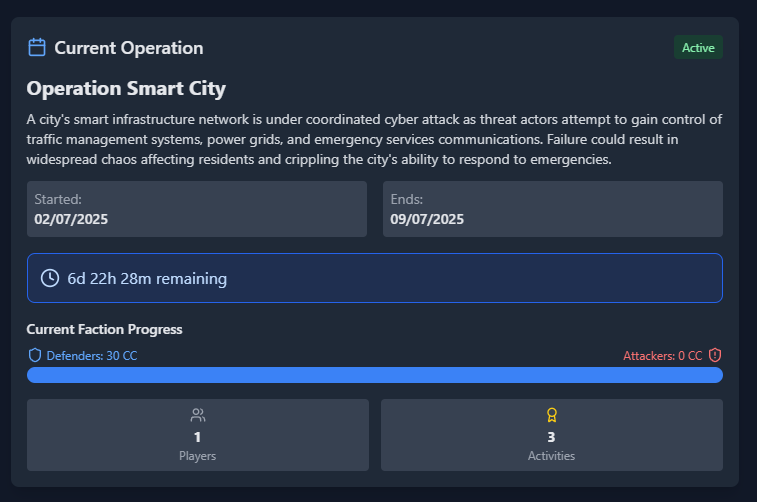Click the Activities count value 3

551,437
